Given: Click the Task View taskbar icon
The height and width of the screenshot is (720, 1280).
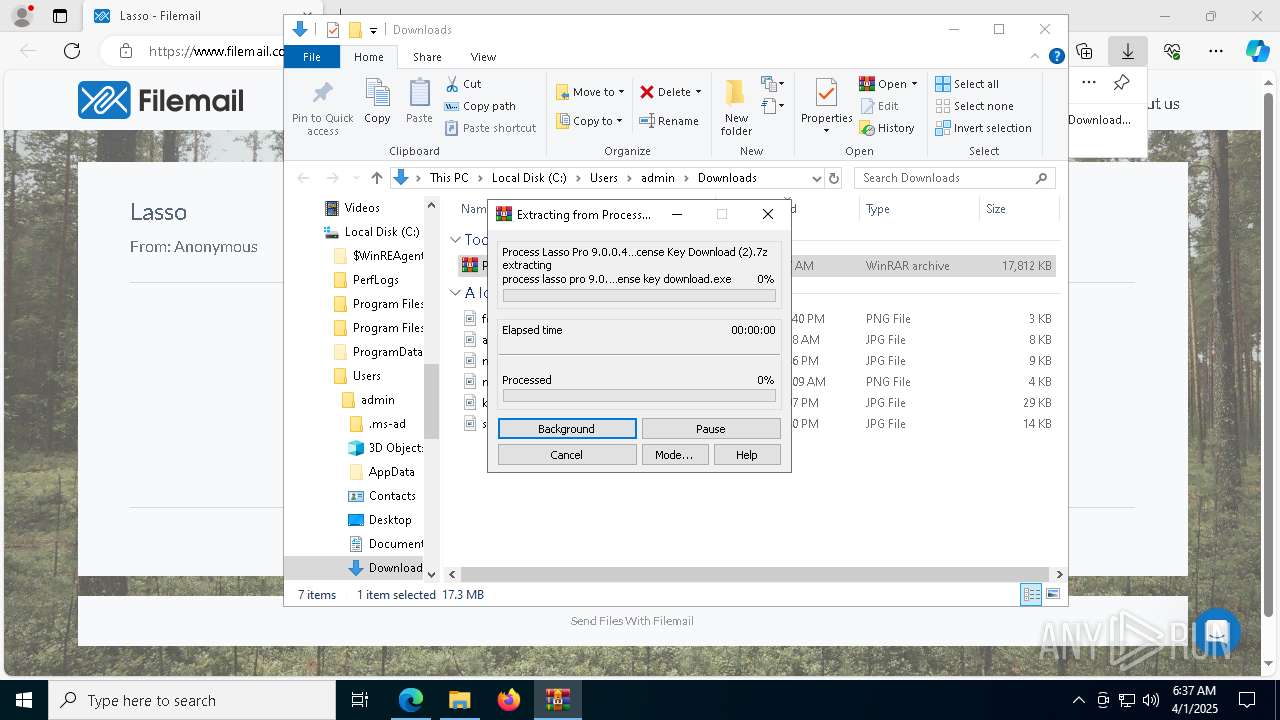Looking at the screenshot, I should [360, 700].
